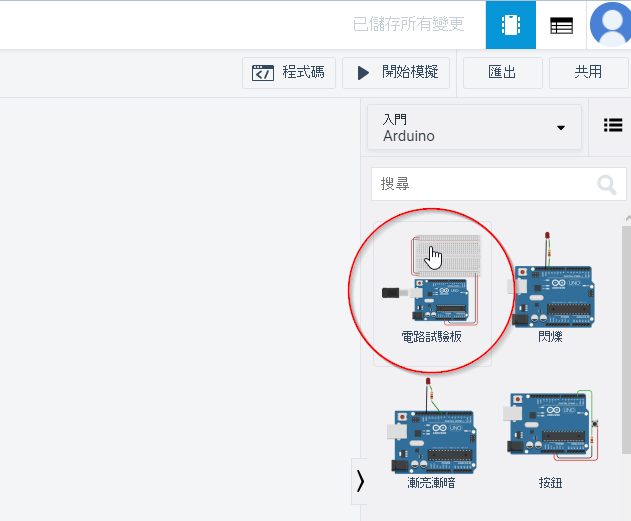Open the user profile avatar
The width and height of the screenshot is (631, 521).
pyautogui.click(x=609, y=25)
